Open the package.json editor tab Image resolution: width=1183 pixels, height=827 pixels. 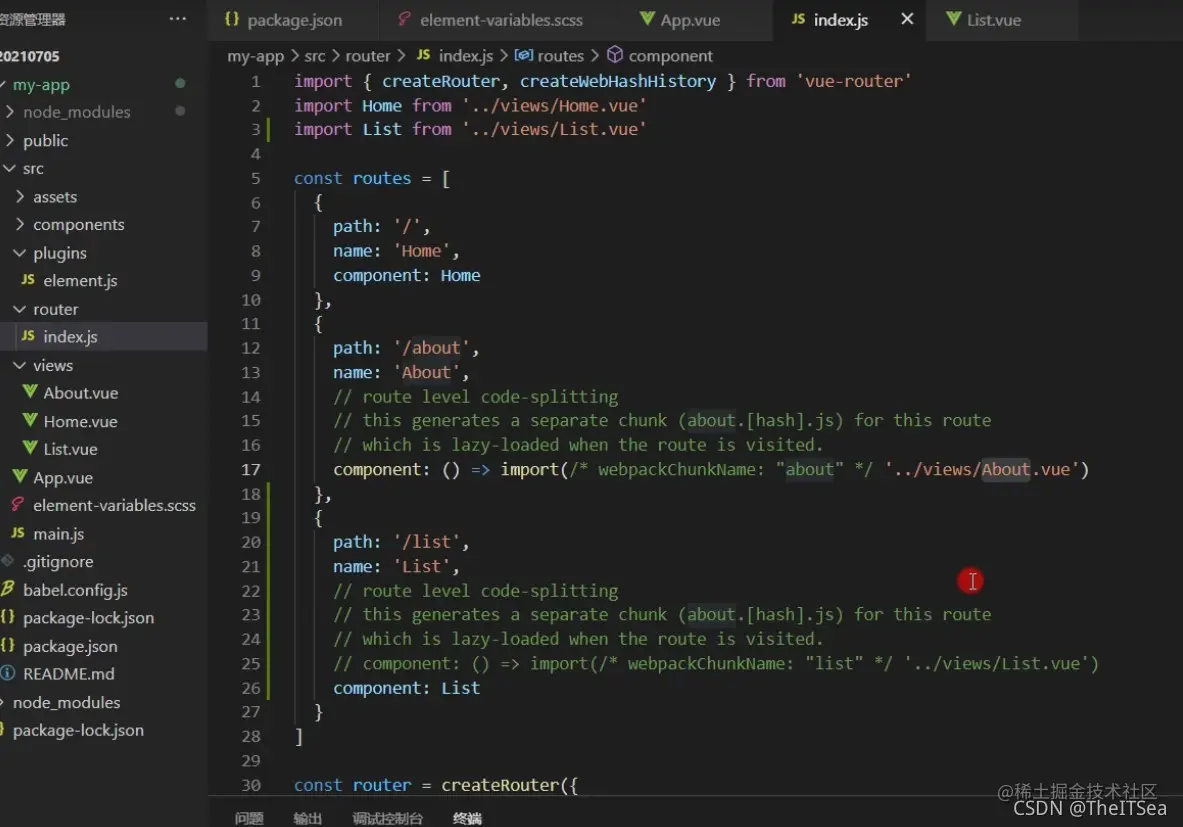[x=283, y=20]
